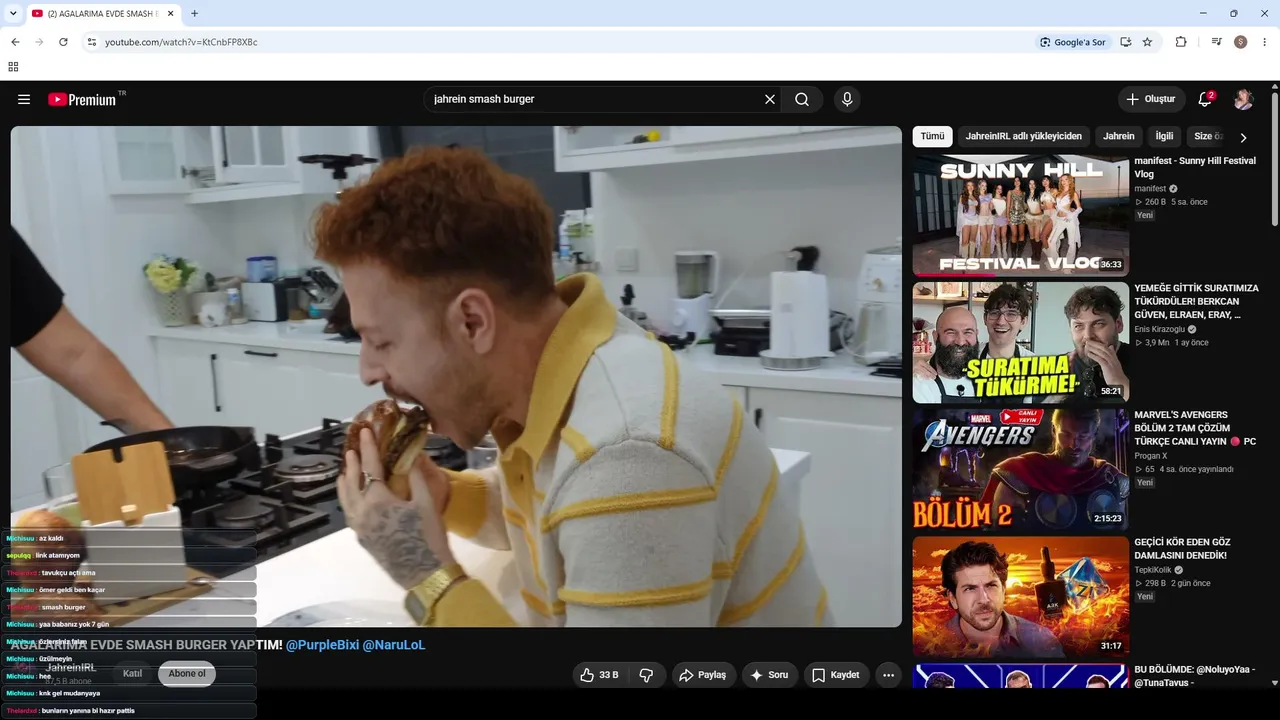Select the Jahrein filter chip
This screenshot has height=720, width=1280.
pyautogui.click(x=1119, y=136)
